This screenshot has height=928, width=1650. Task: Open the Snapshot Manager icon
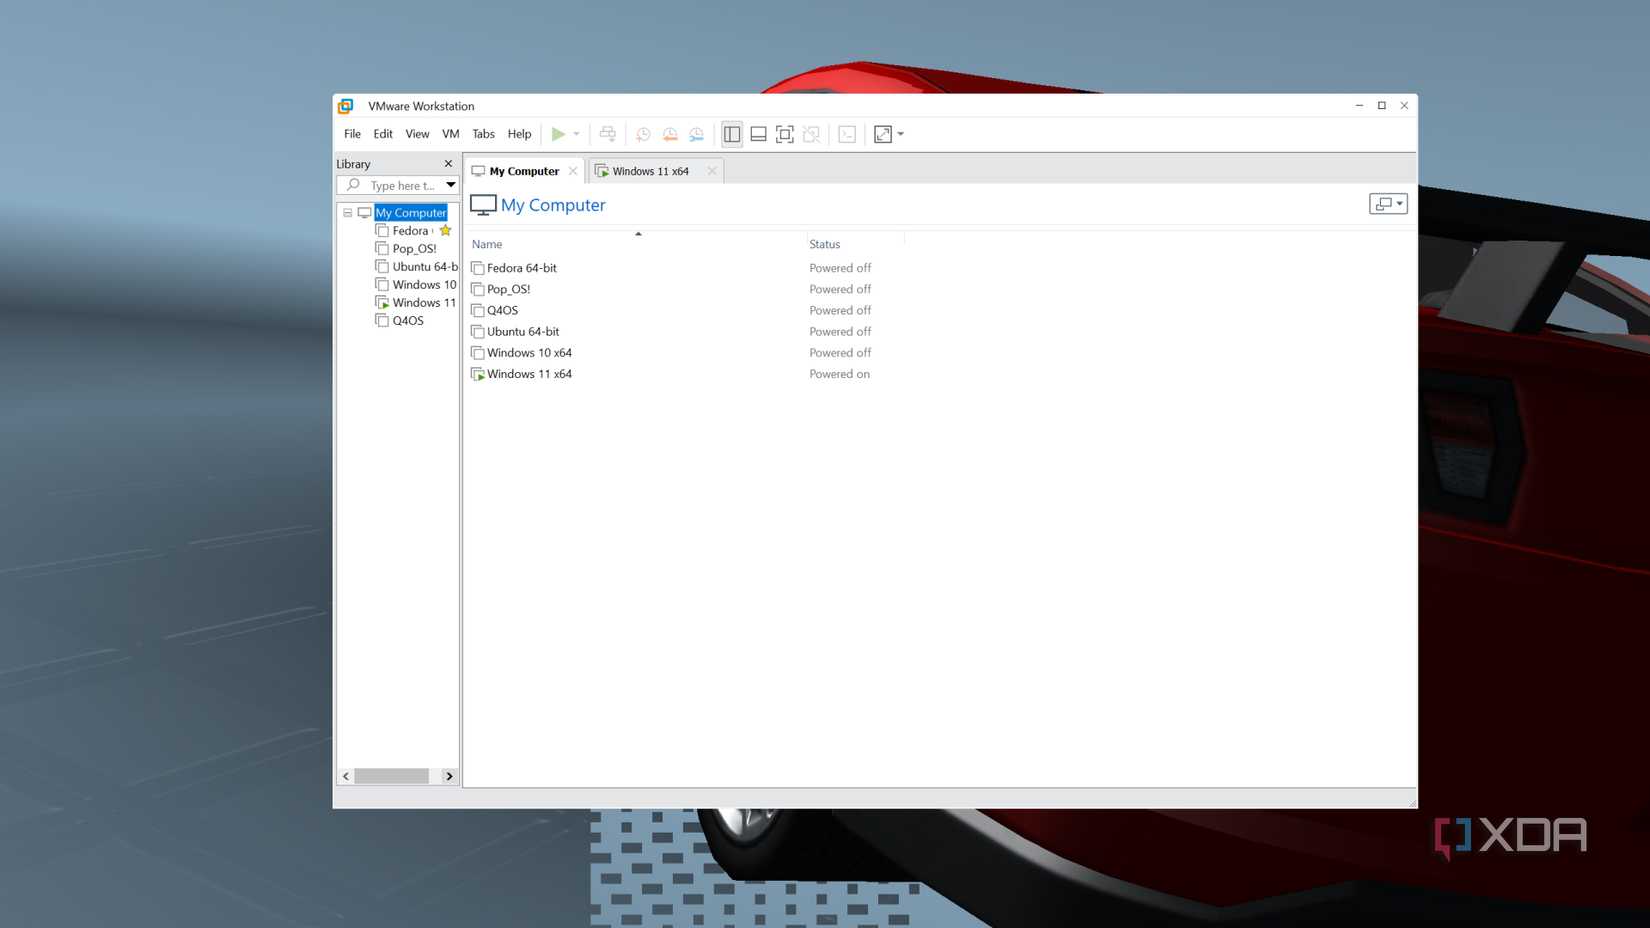[x=695, y=133]
